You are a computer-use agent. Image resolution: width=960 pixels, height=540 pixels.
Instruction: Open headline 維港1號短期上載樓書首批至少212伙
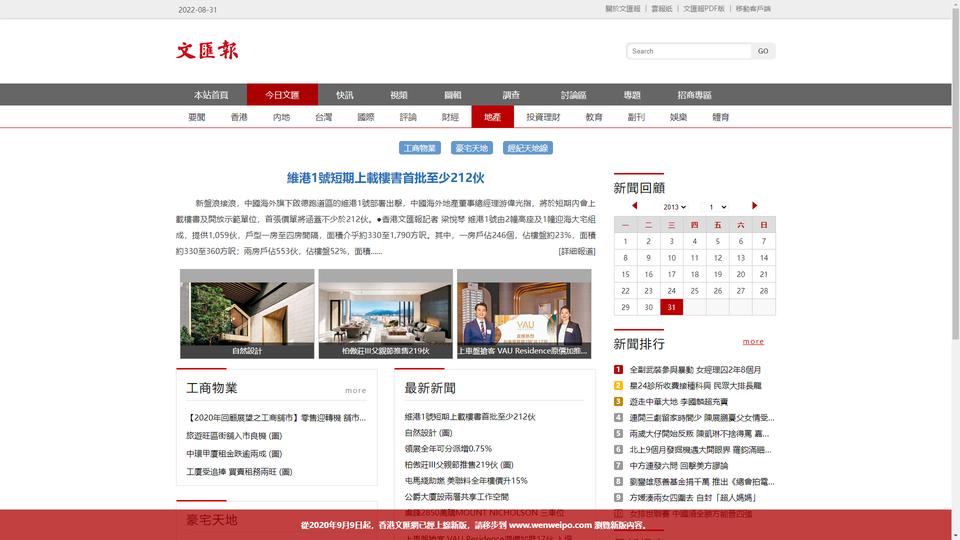(386, 178)
